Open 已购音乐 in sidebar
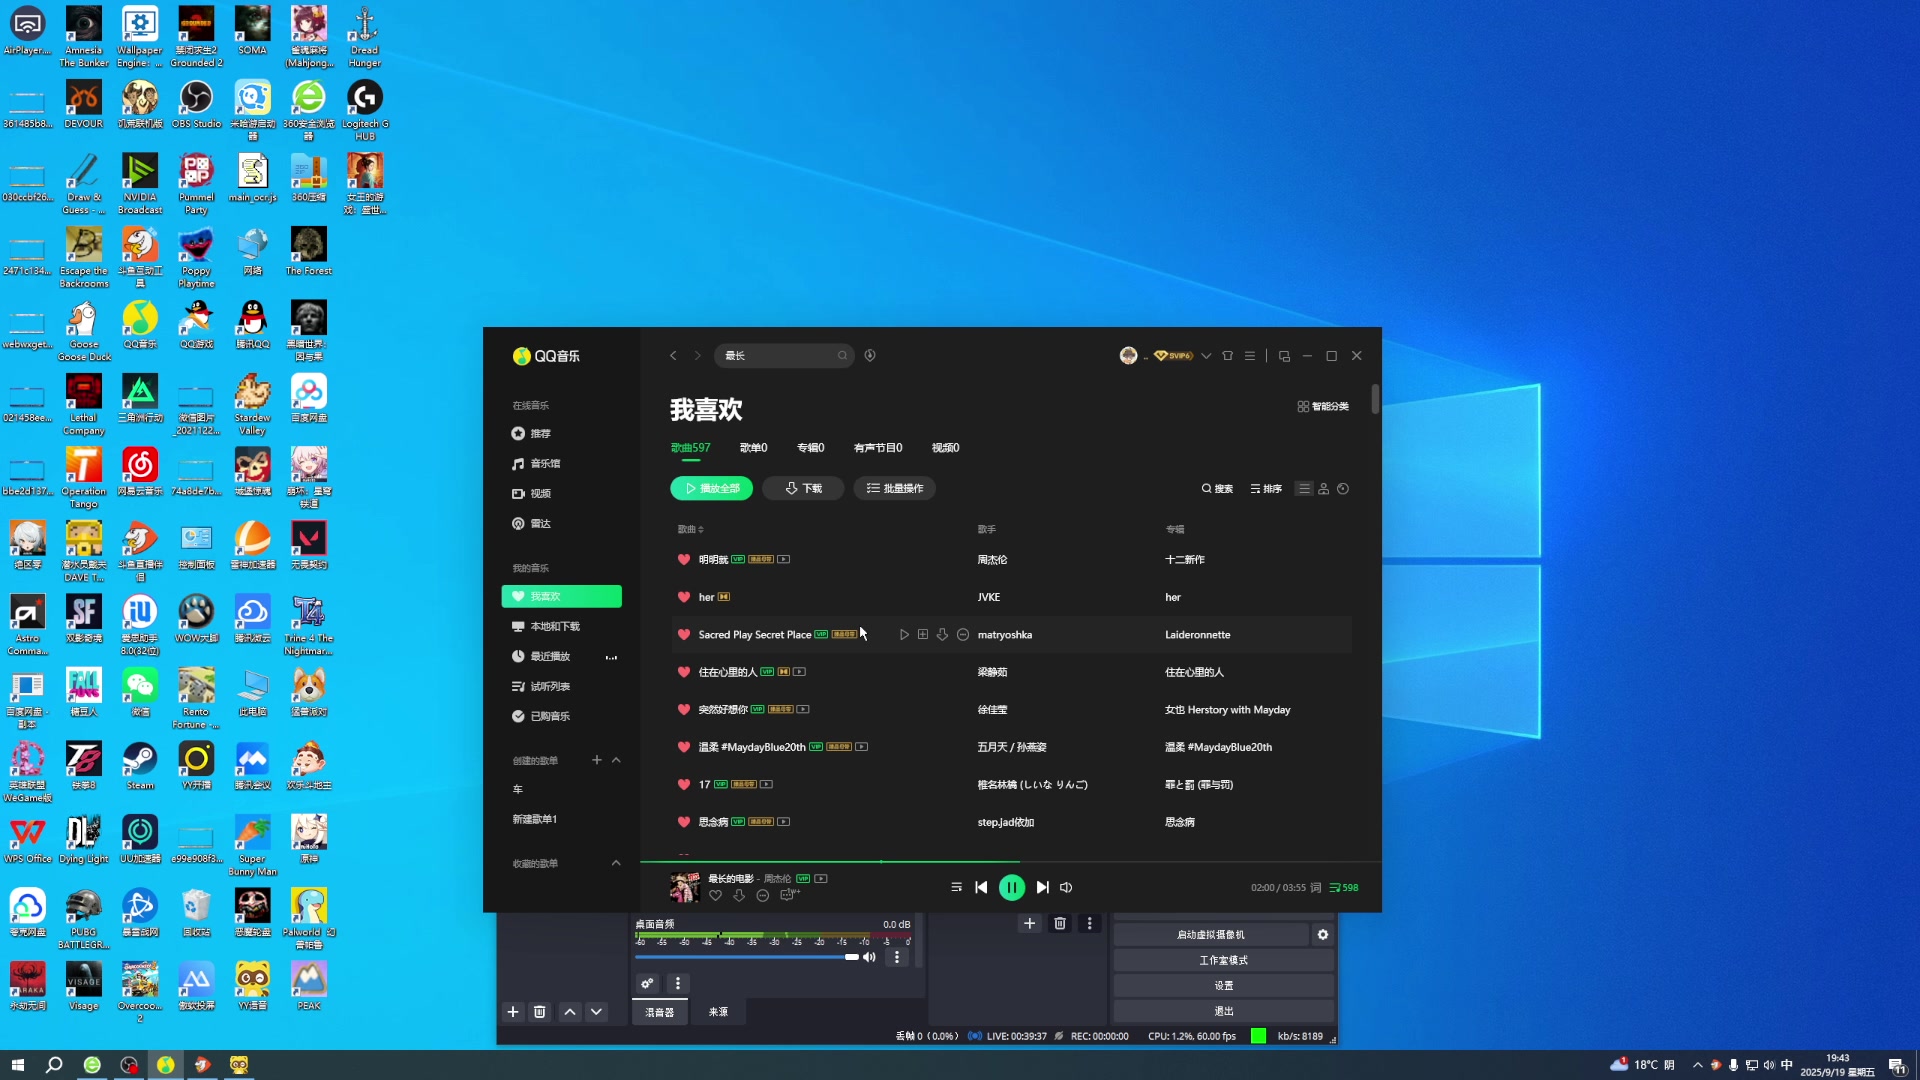Viewport: 1920px width, 1080px height. (x=540, y=716)
